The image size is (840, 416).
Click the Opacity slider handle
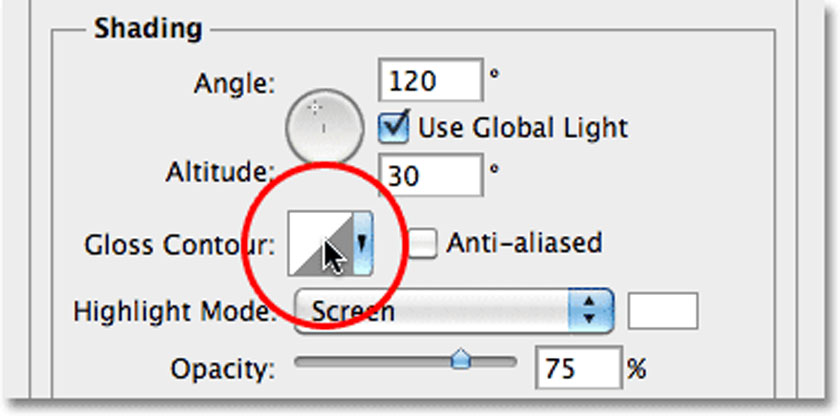pos(460,360)
